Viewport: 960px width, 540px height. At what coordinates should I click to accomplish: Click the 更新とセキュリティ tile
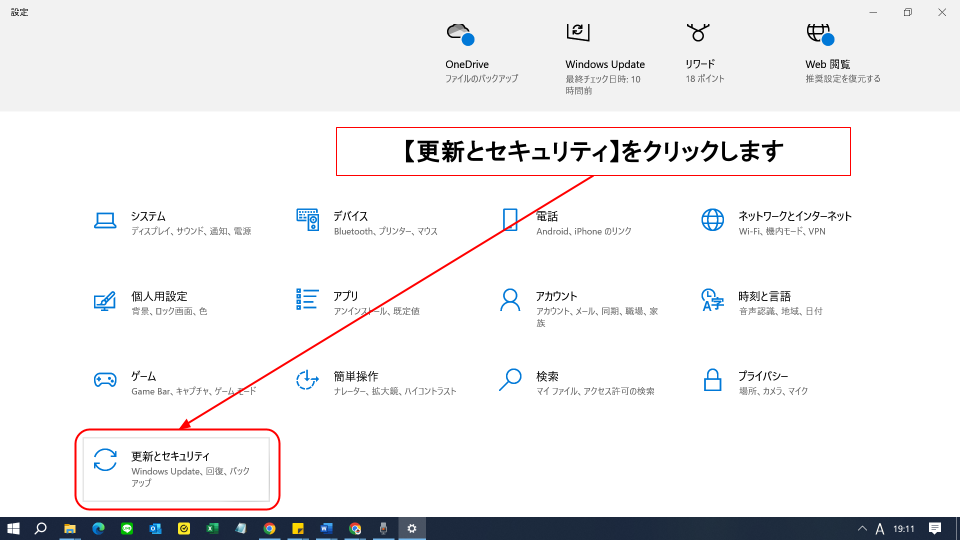pos(176,468)
